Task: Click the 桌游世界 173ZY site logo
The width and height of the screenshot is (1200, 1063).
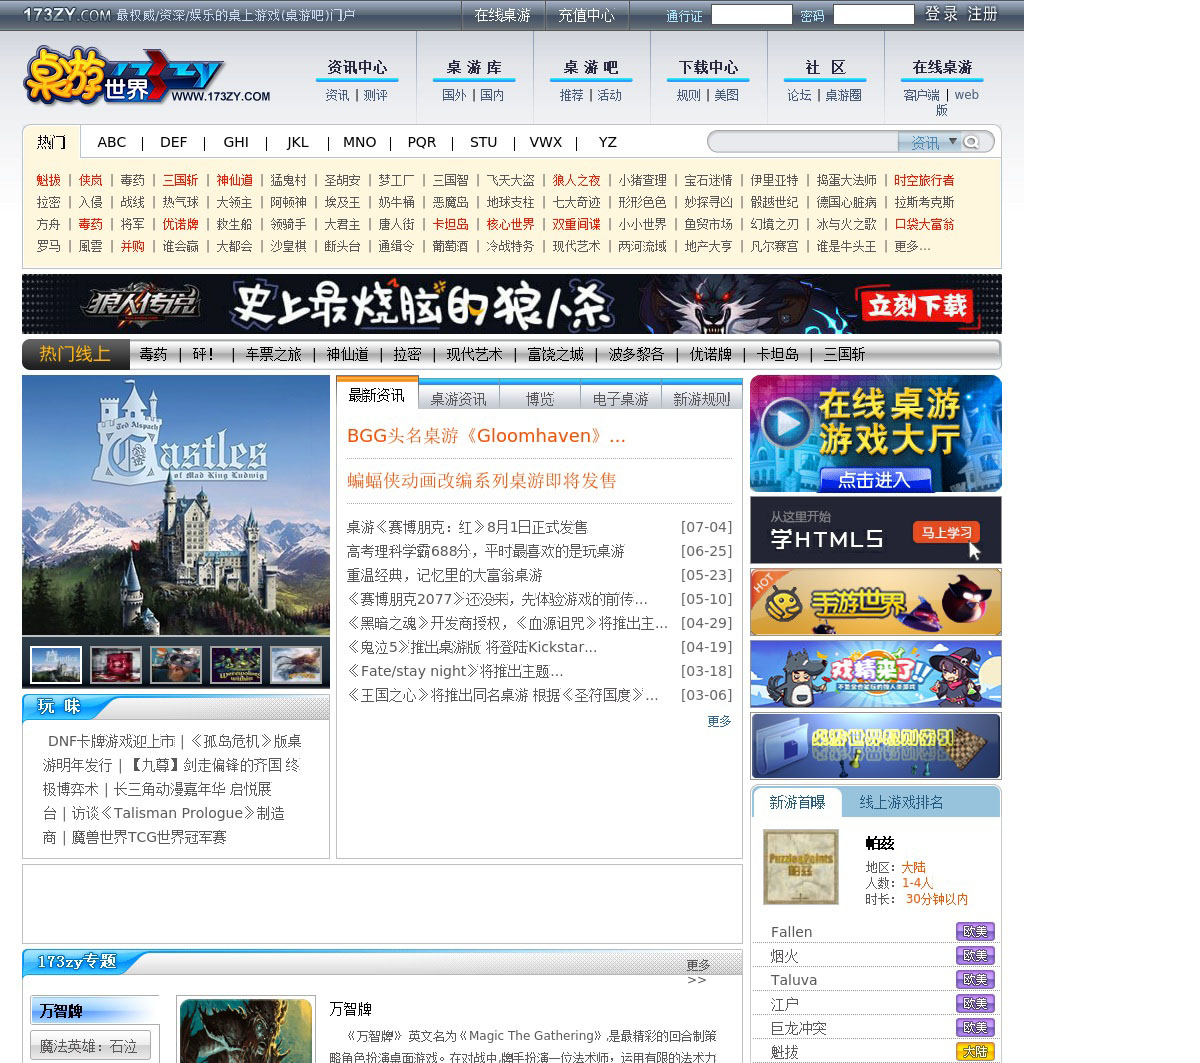Action: [x=146, y=76]
